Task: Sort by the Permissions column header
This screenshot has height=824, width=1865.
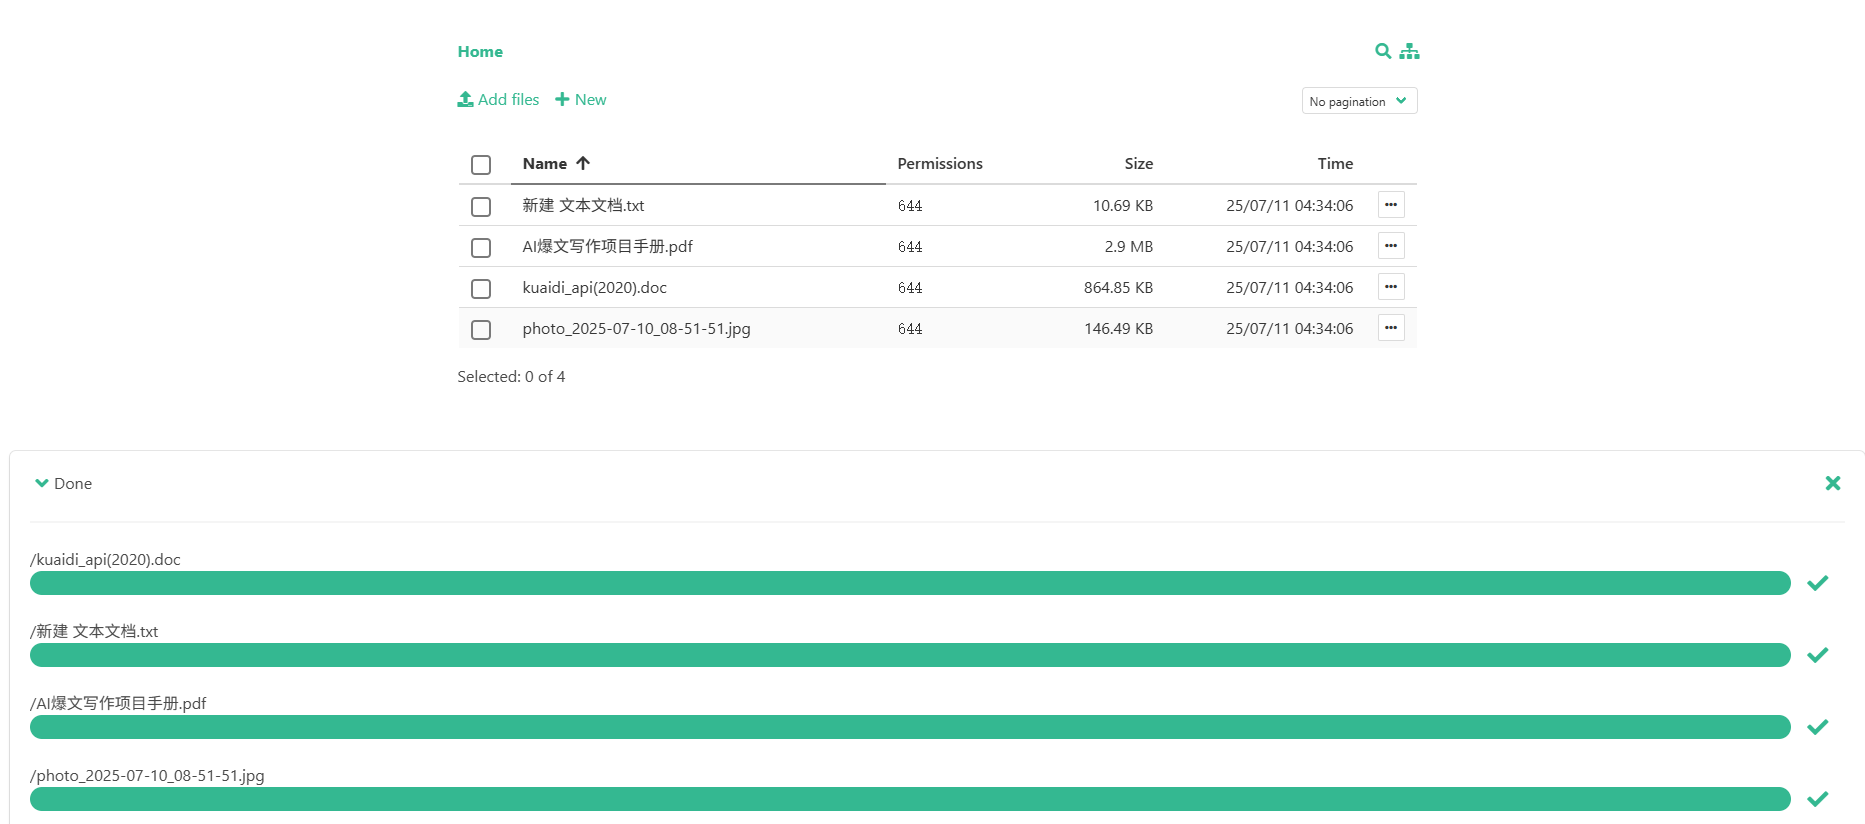Action: pyautogui.click(x=940, y=164)
